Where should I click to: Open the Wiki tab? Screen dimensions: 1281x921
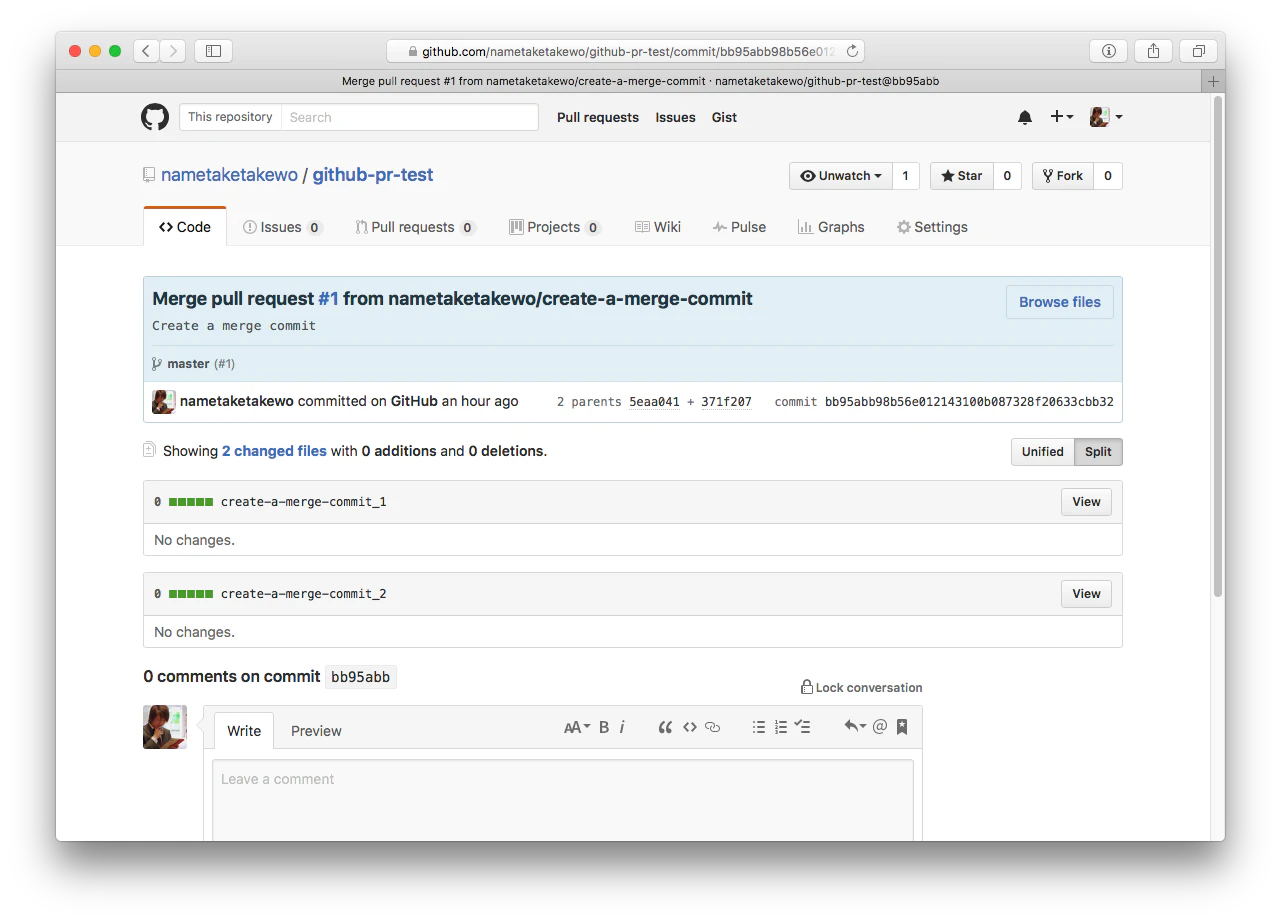click(x=658, y=227)
